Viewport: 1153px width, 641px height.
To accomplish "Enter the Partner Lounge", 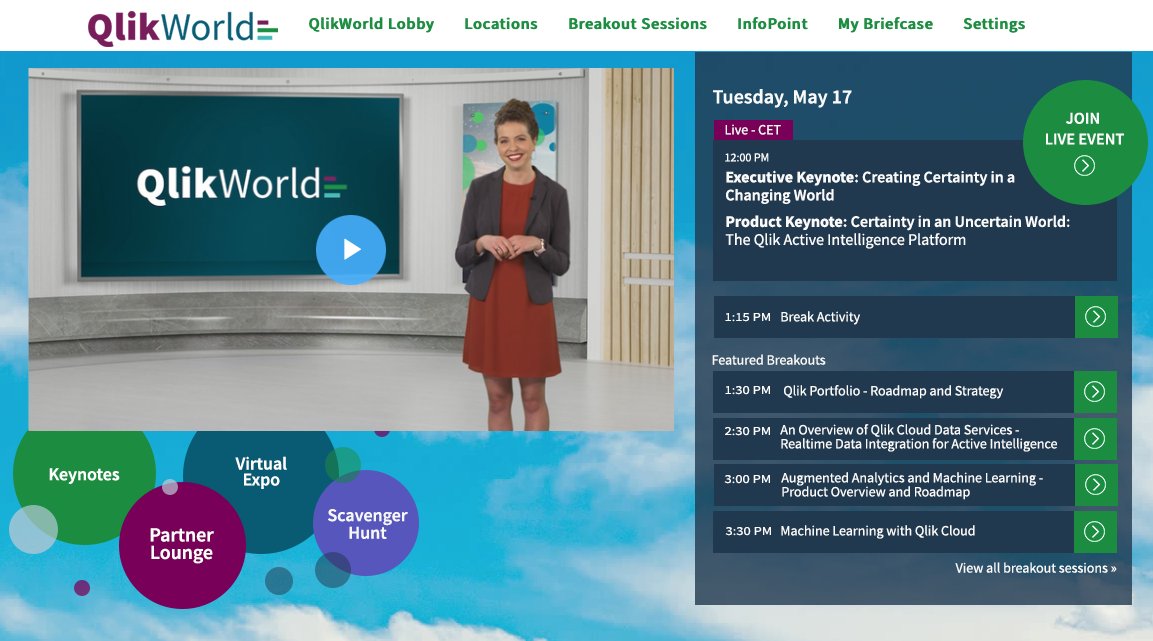I will [182, 545].
